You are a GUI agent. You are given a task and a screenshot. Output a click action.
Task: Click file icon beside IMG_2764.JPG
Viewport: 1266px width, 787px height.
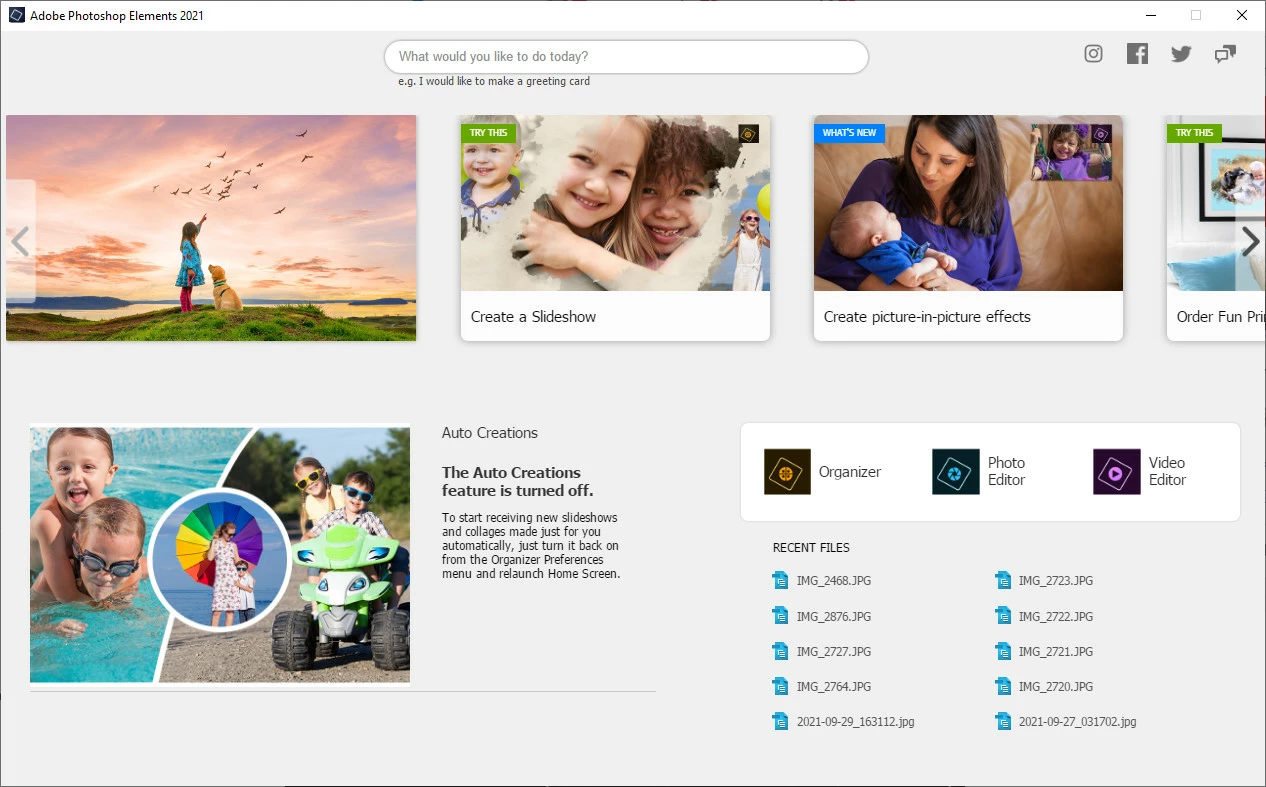point(781,686)
